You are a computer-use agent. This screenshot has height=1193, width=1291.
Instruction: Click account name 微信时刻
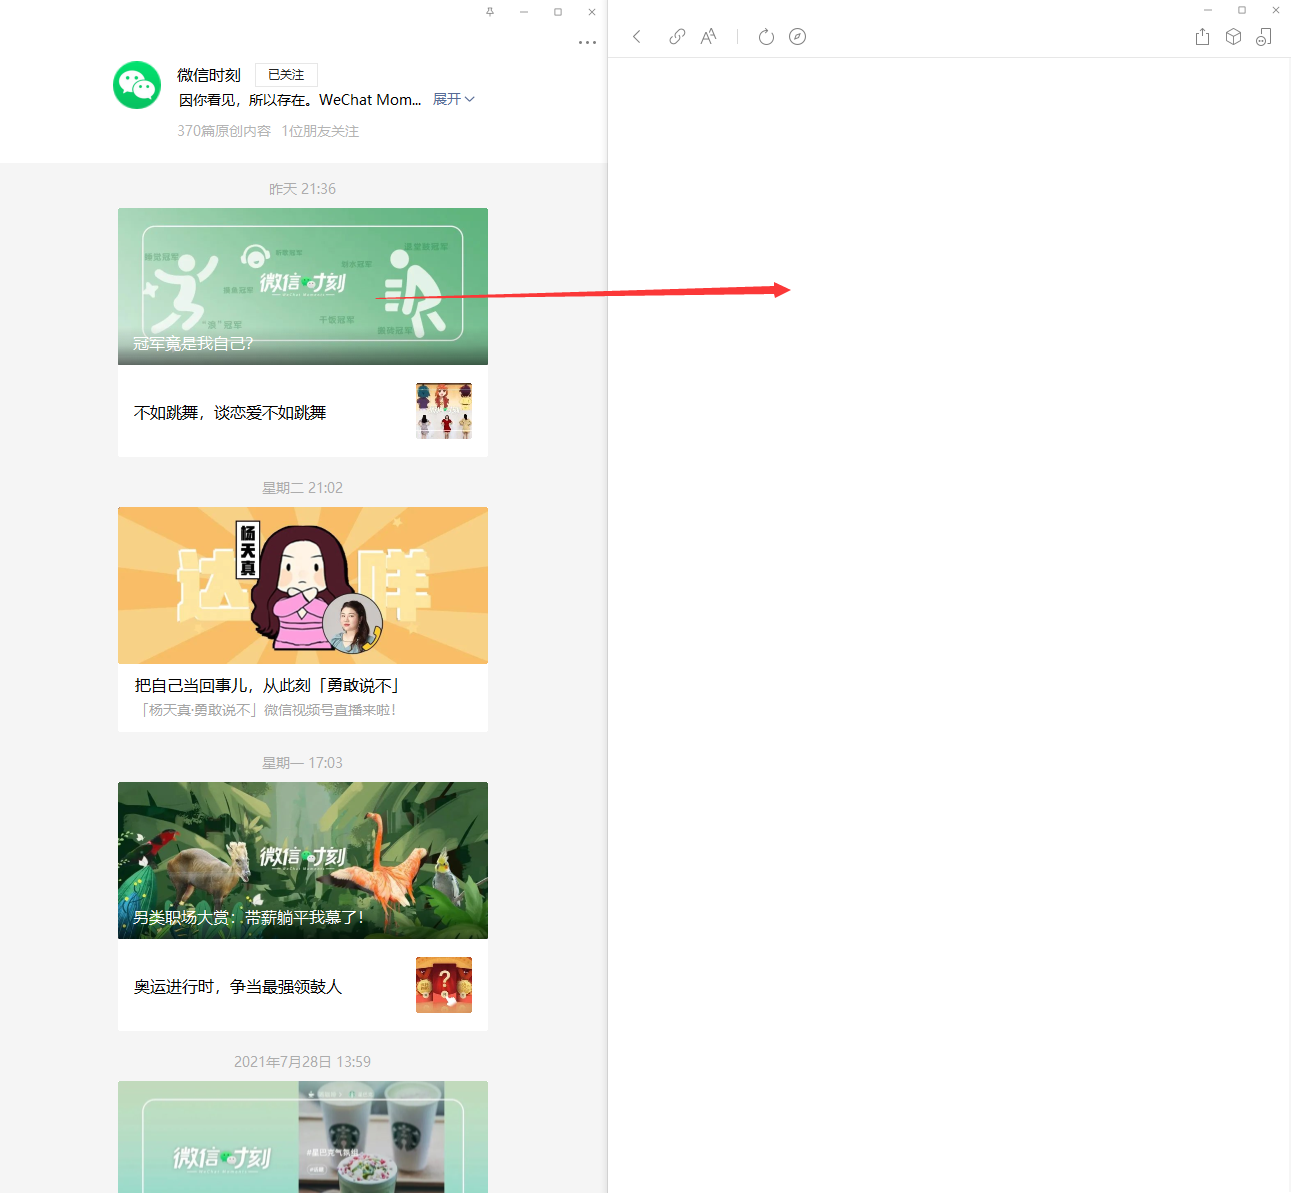pyautogui.click(x=209, y=75)
